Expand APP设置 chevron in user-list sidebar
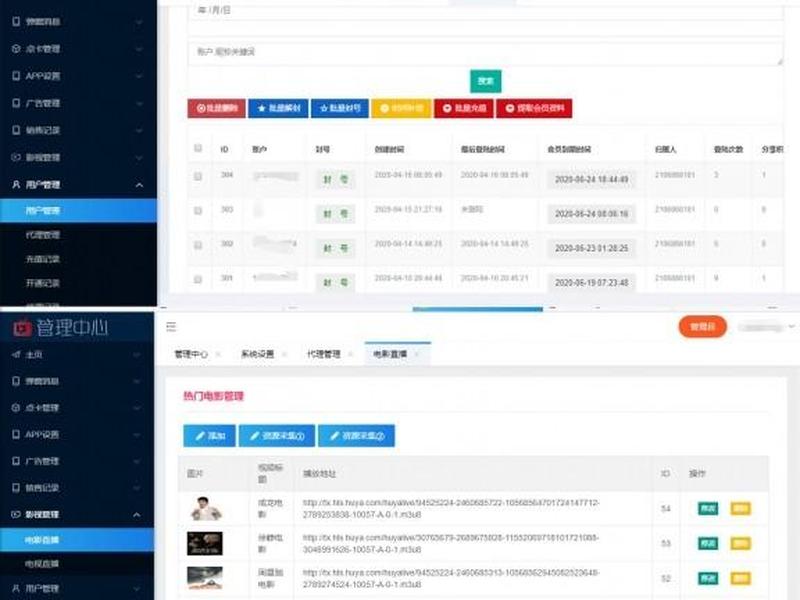800x600 pixels. [x=139, y=76]
